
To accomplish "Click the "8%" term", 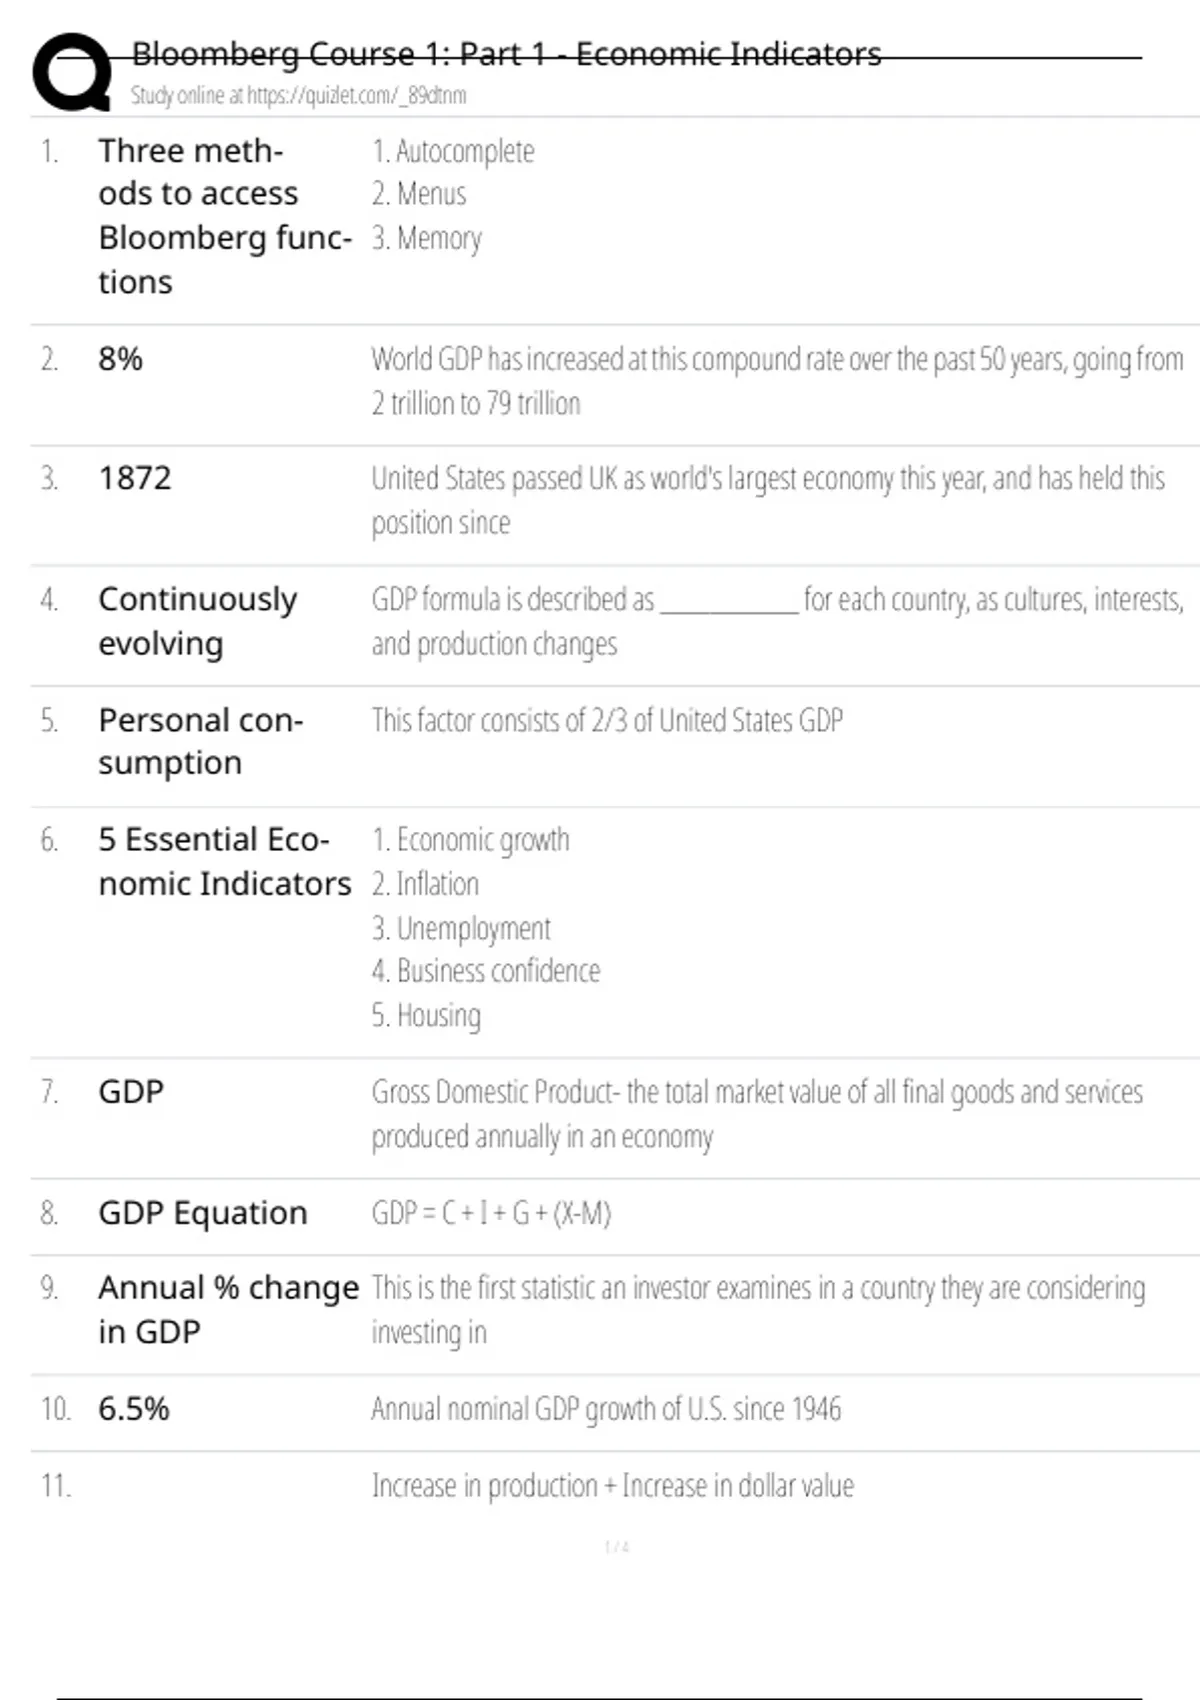I will pos(120,359).
